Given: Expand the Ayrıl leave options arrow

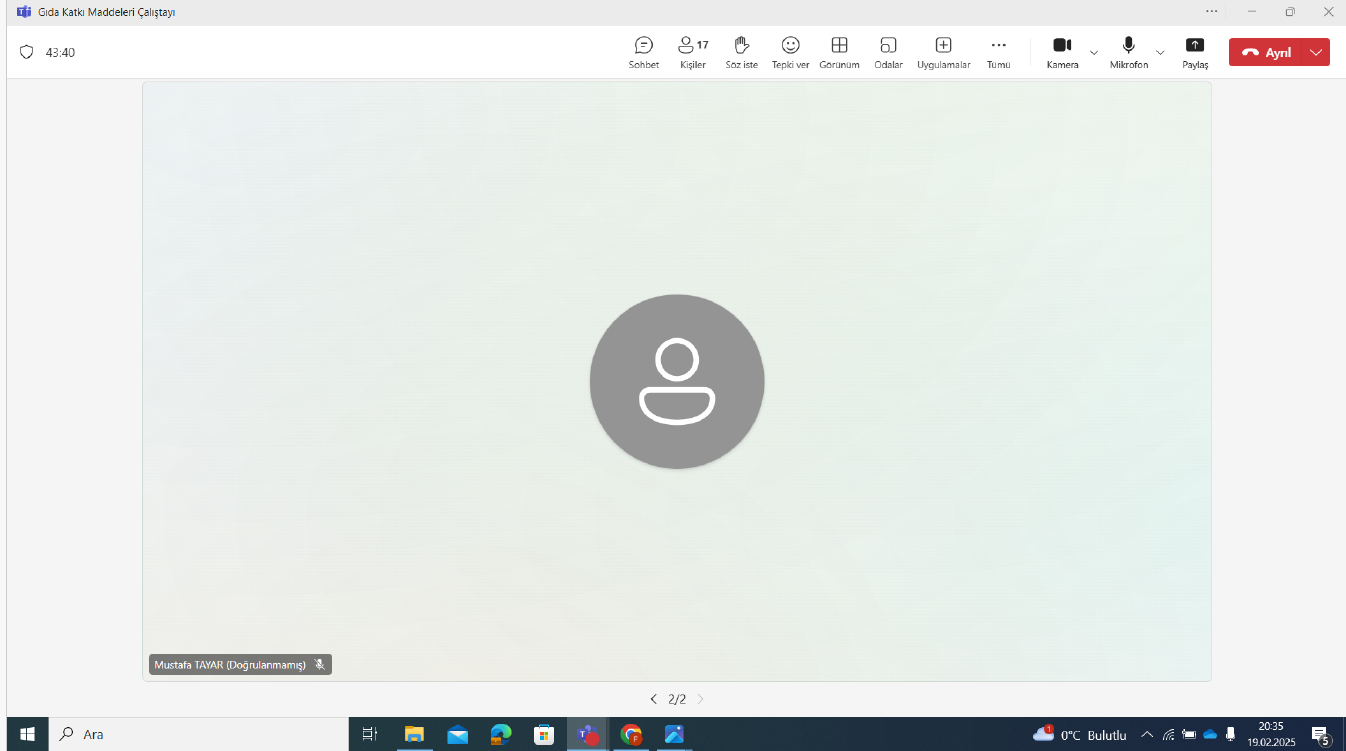Looking at the screenshot, I should [x=1317, y=53].
